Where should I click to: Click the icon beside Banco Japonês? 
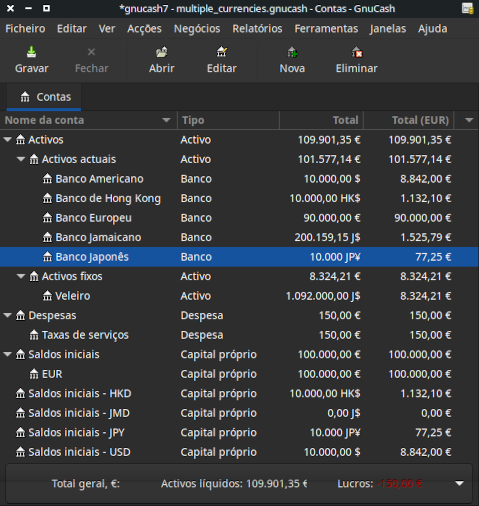[47, 257]
